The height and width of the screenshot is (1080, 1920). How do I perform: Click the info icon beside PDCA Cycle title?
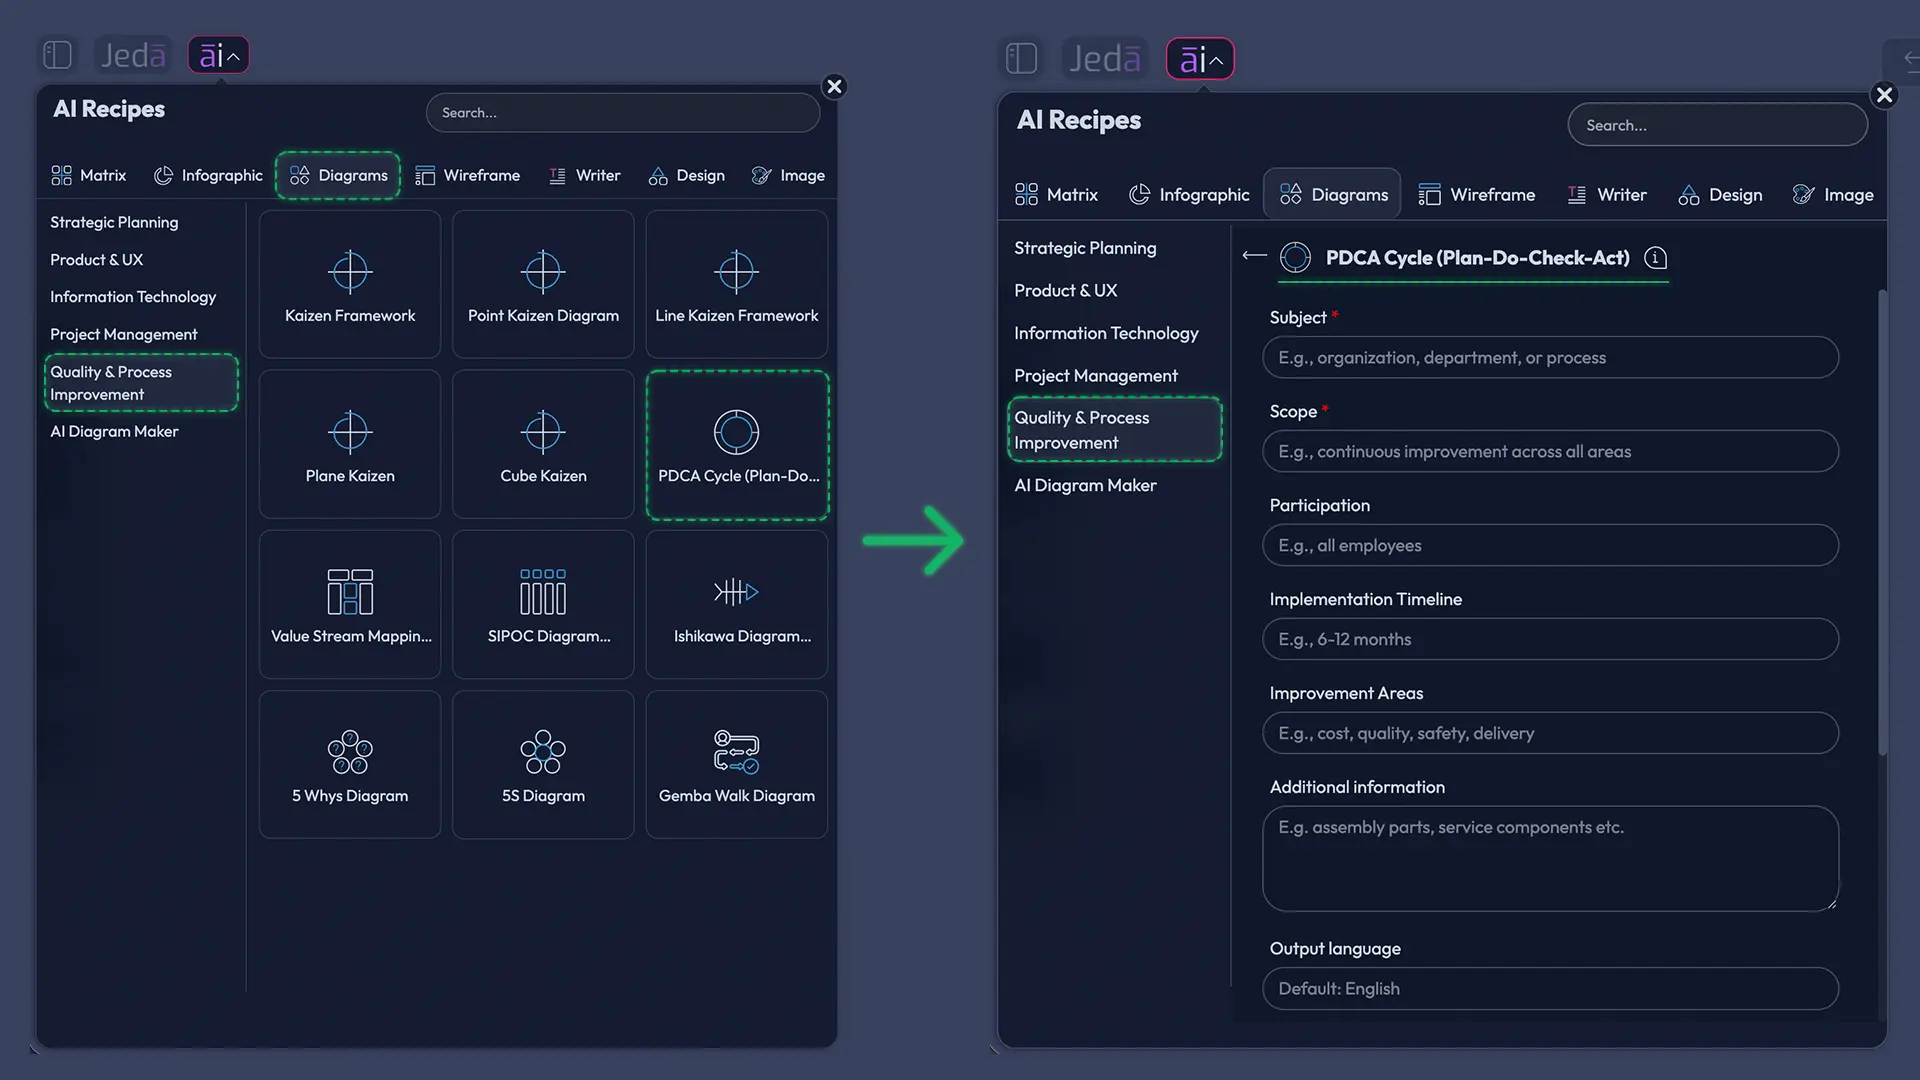1656,258
